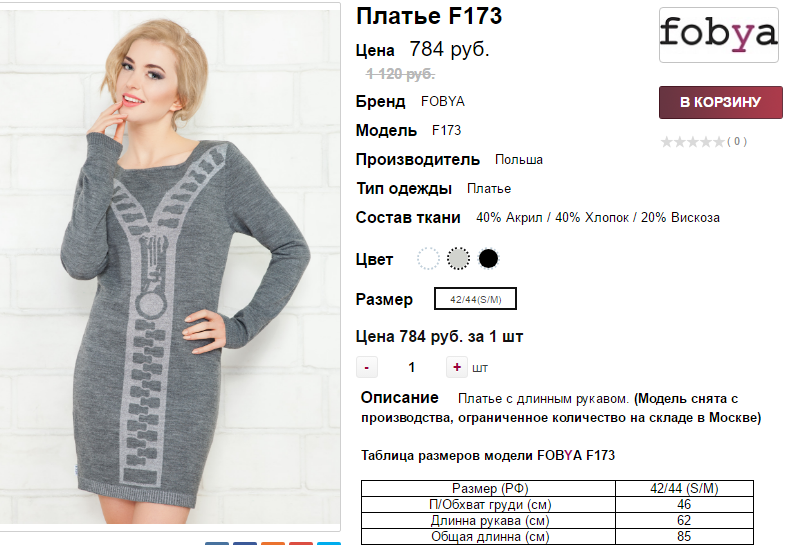
Task: Focus the quantity field showing 1
Action: point(412,367)
